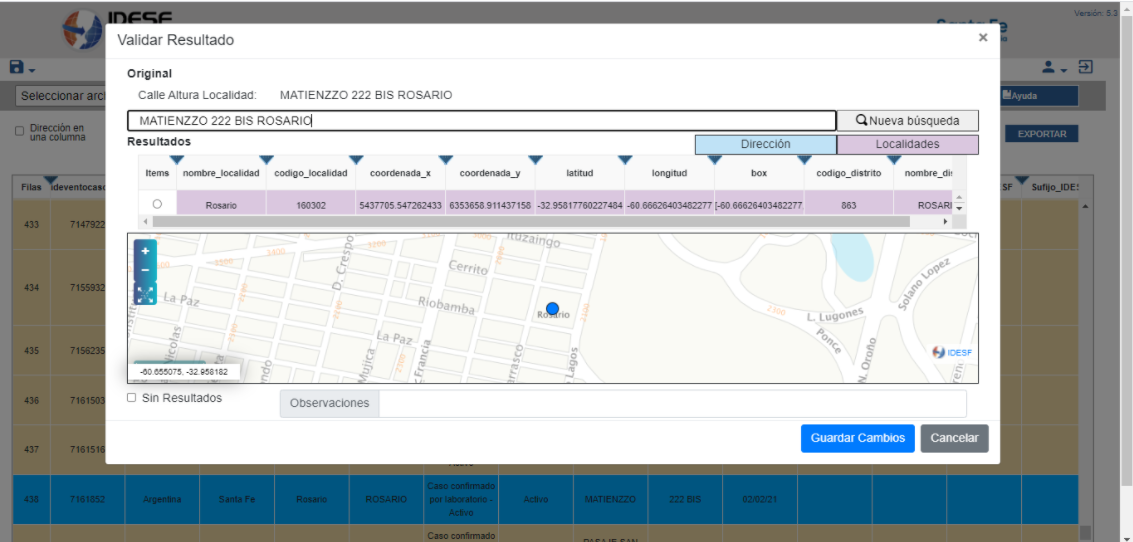Click background row 436
Image resolution: width=1133 pixels, height=542 pixels.
click(x=31, y=400)
